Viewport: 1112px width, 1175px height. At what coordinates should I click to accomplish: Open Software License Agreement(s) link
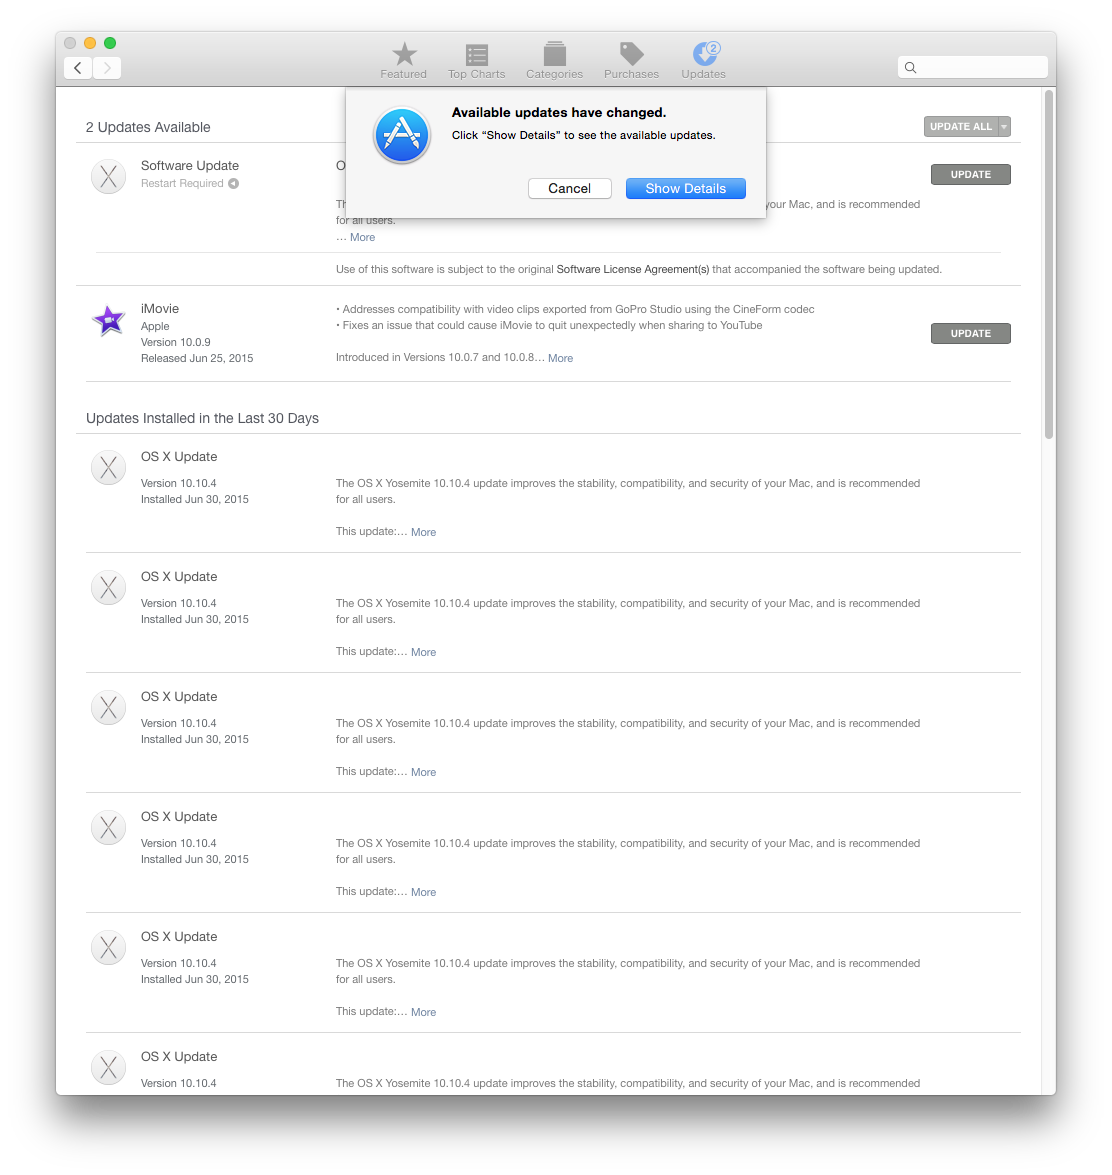pyautogui.click(x=632, y=269)
